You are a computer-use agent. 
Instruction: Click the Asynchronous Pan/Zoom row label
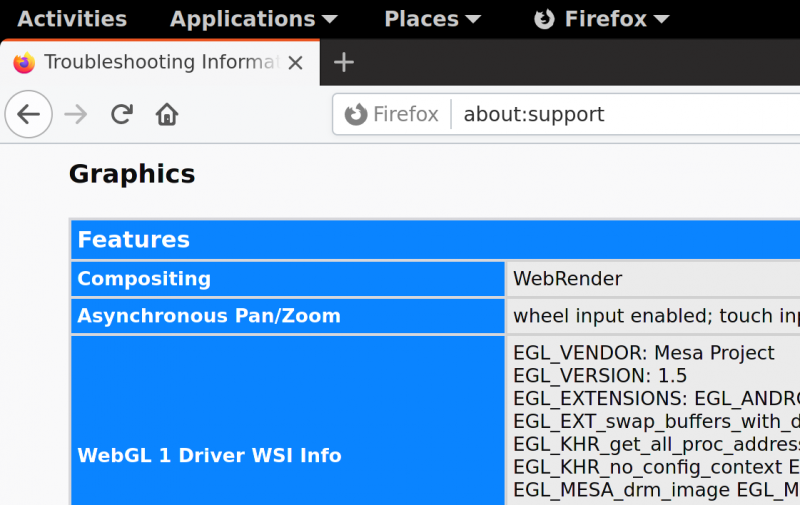point(288,316)
